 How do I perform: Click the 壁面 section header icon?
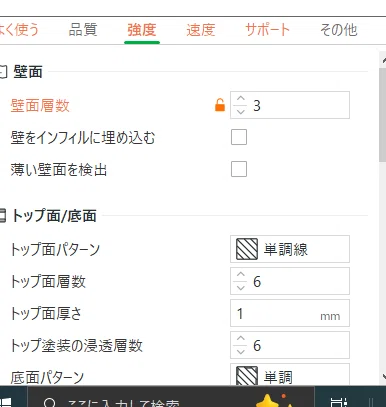(3, 72)
